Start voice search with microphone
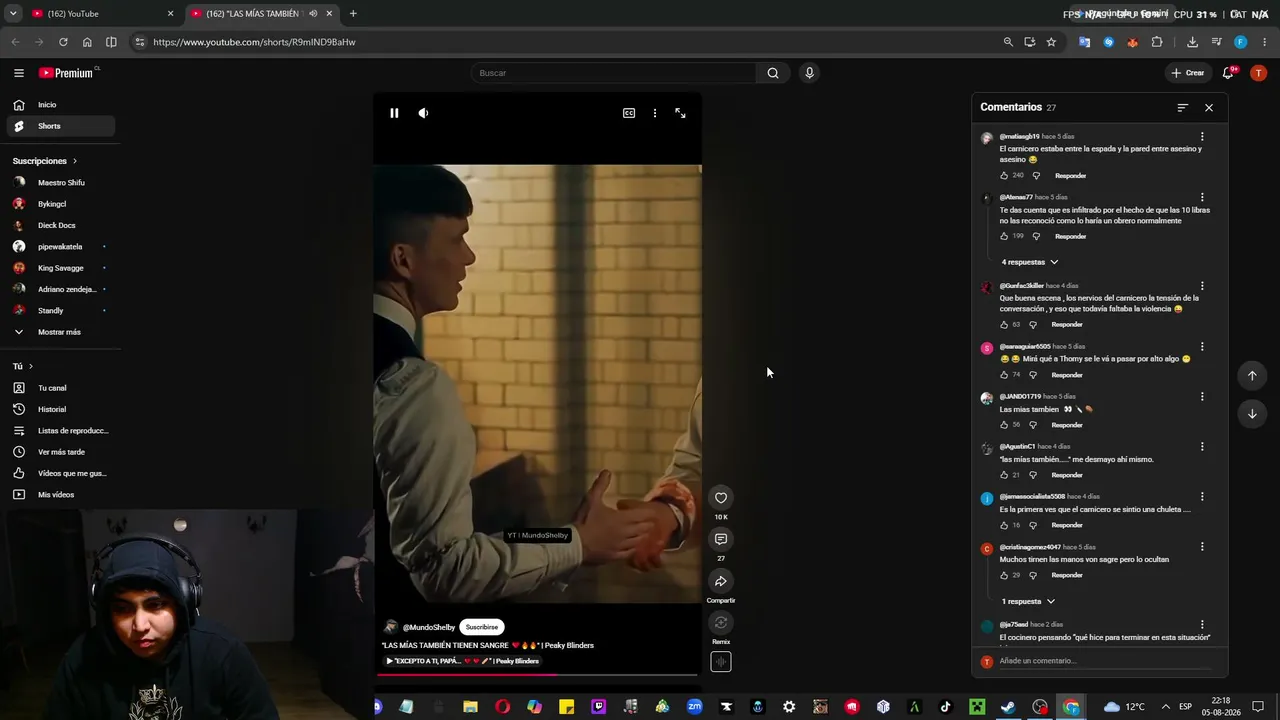This screenshot has height=720, width=1280. coord(809,73)
